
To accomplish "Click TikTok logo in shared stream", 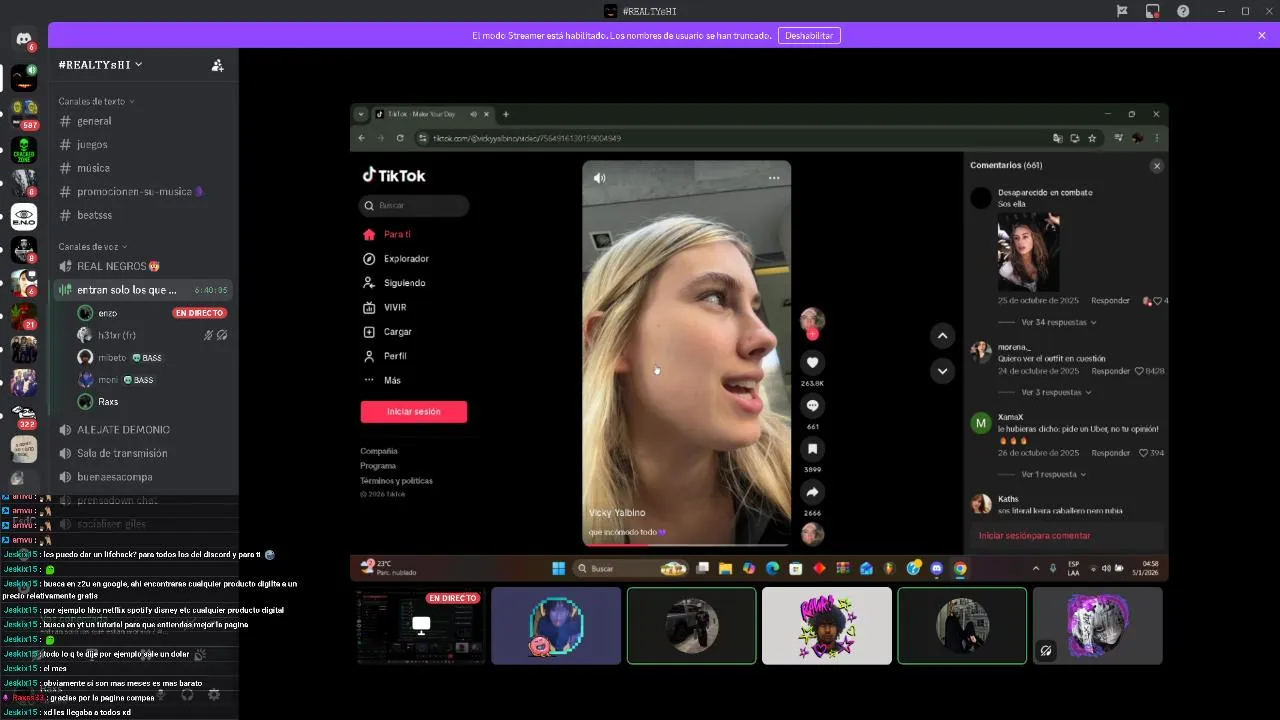I will 393,175.
